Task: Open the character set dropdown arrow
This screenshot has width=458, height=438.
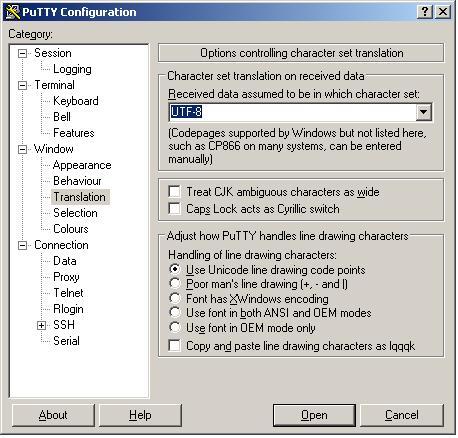Action: point(423,112)
